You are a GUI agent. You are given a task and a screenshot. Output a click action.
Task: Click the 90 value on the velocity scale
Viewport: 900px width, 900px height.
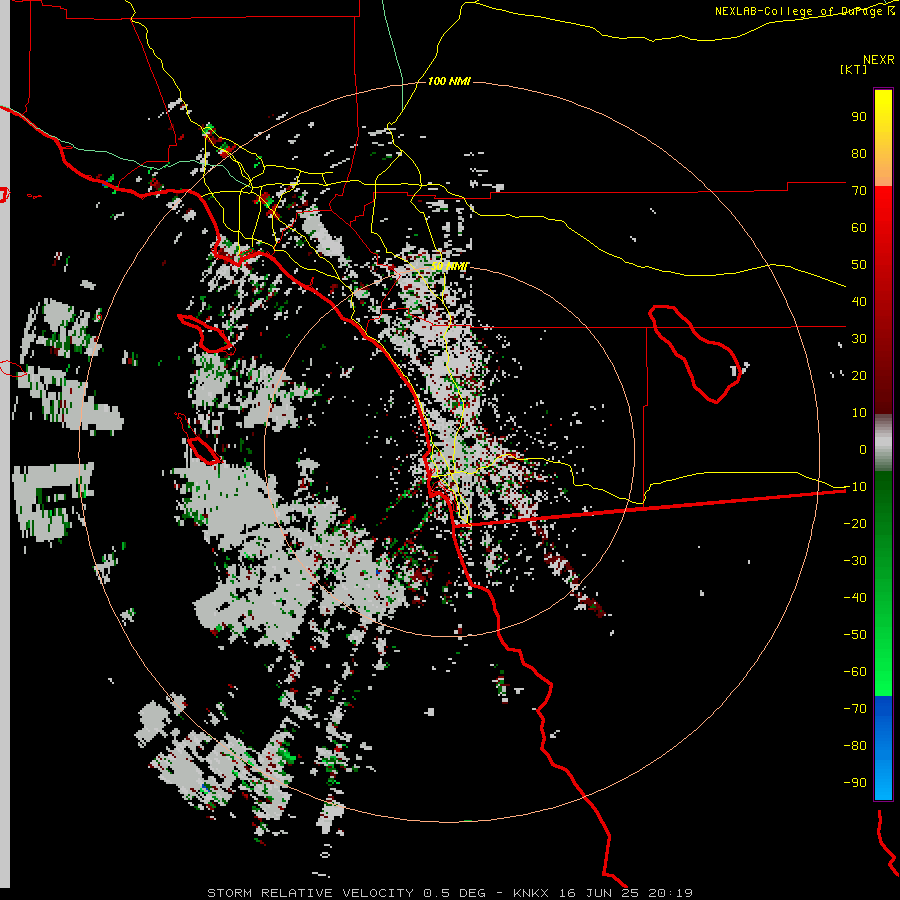[859, 117]
